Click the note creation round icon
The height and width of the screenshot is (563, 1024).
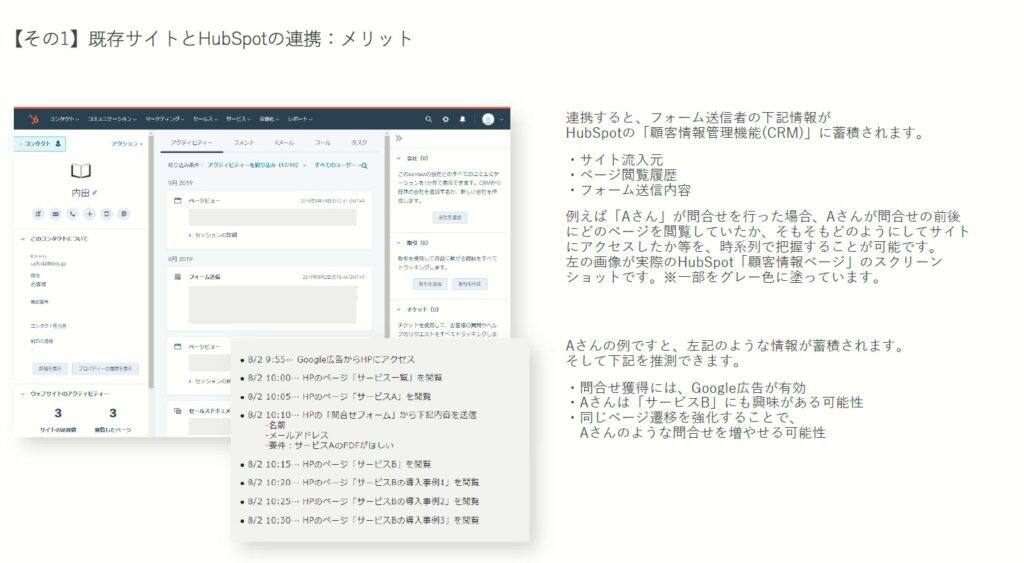pyautogui.click(x=39, y=214)
